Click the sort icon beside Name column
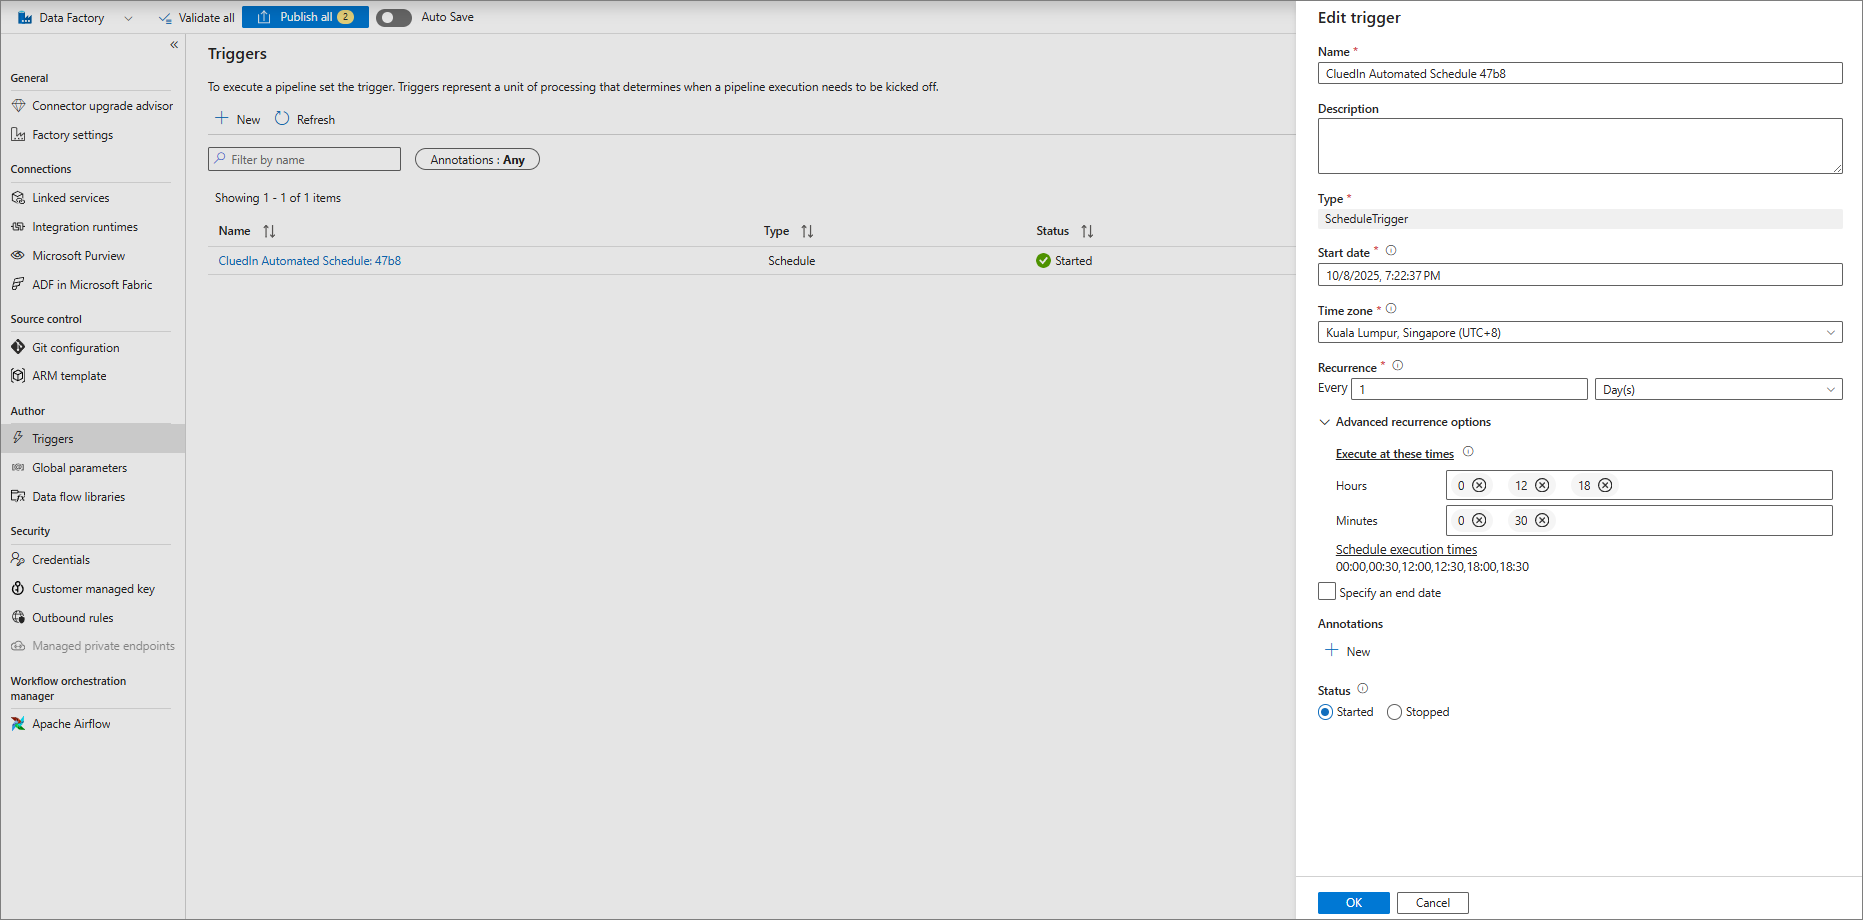The width and height of the screenshot is (1863, 920). click(269, 231)
